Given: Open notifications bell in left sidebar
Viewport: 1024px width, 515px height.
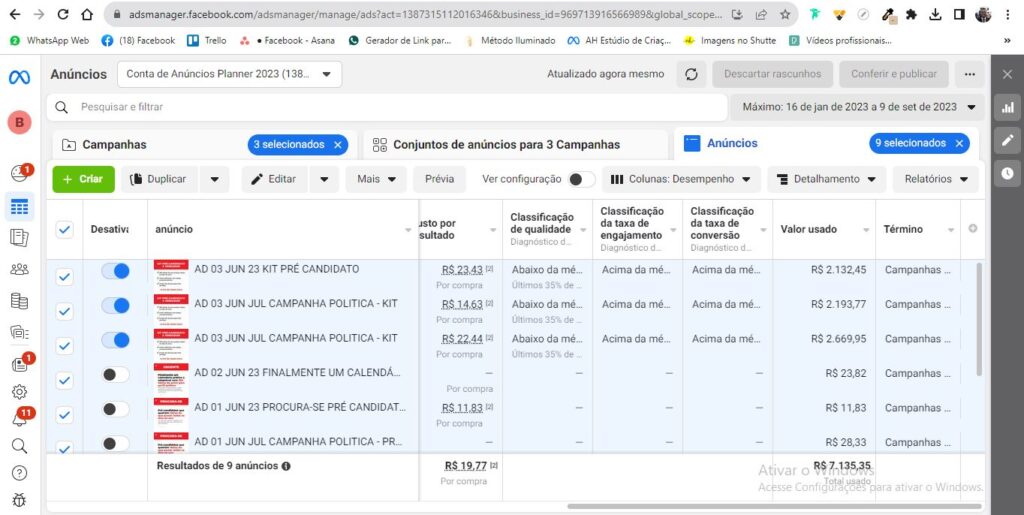Looking at the screenshot, I should pyautogui.click(x=19, y=419).
